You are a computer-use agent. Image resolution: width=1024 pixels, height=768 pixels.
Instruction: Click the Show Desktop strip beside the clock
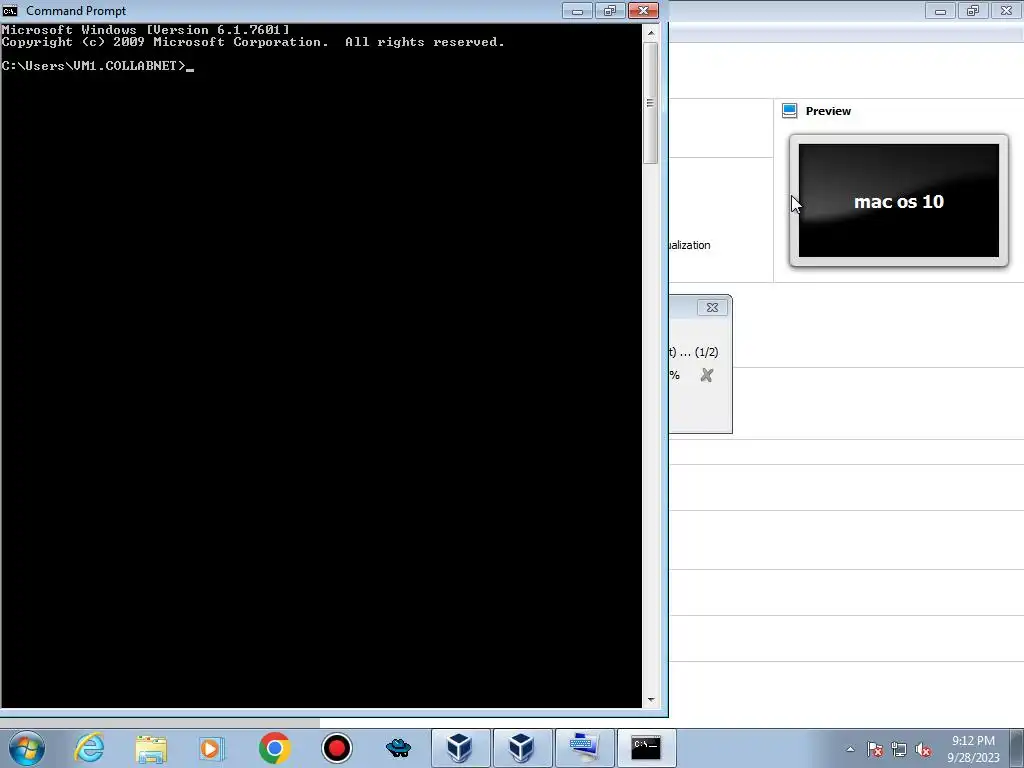pos(1016,748)
